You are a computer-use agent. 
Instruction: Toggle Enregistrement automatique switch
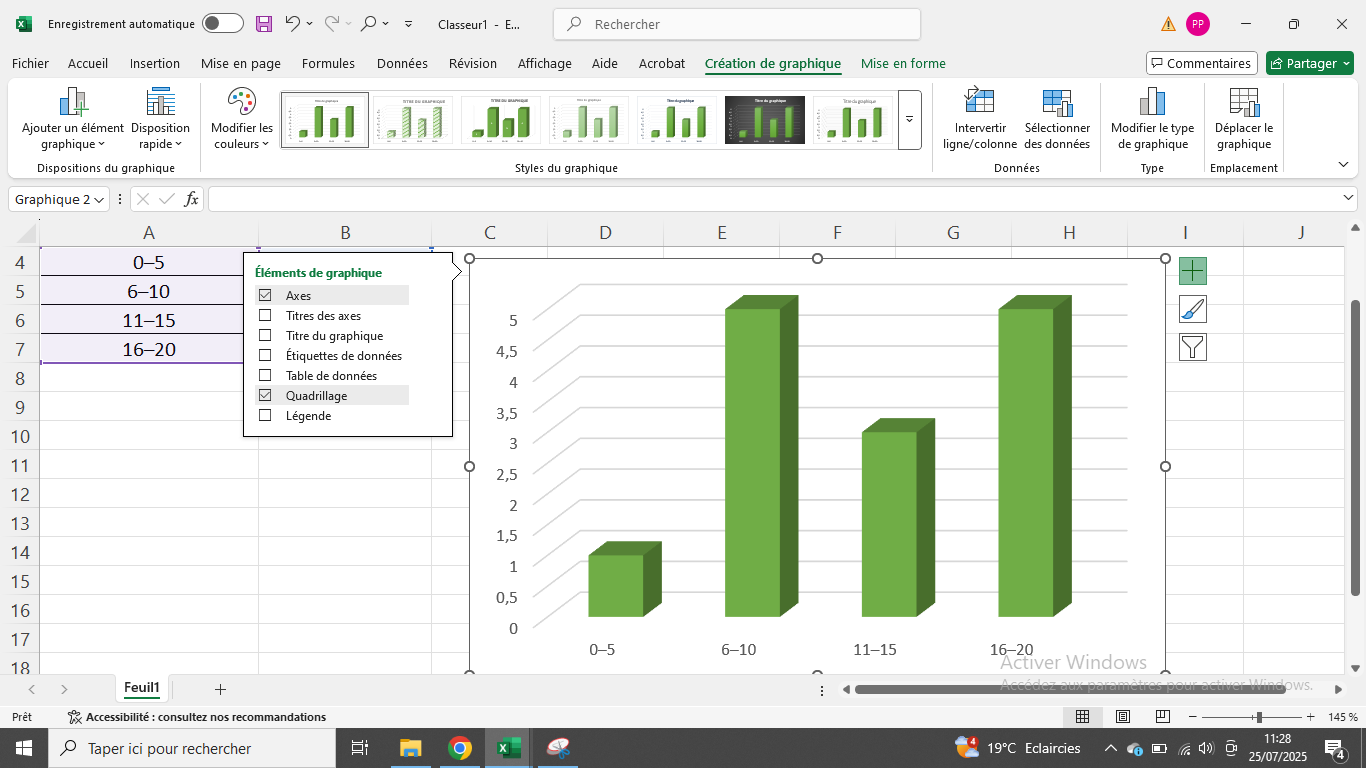[x=222, y=24]
